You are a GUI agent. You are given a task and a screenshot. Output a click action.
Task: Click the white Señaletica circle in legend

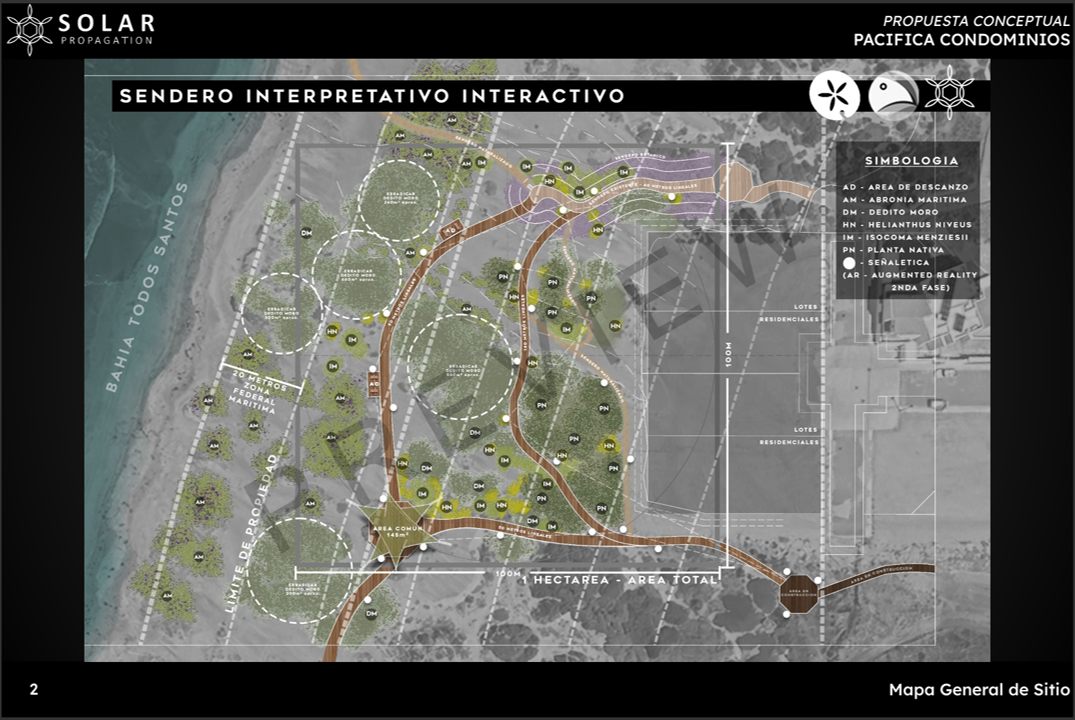(x=849, y=262)
